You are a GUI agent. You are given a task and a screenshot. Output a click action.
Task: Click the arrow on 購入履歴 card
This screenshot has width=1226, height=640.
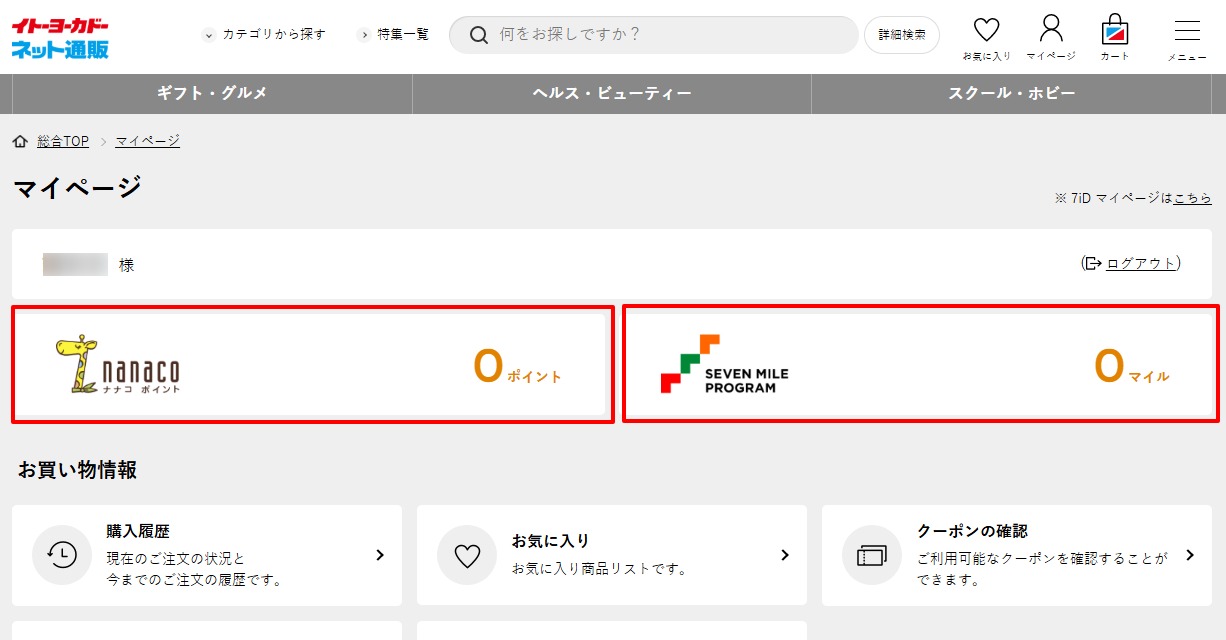tap(380, 555)
